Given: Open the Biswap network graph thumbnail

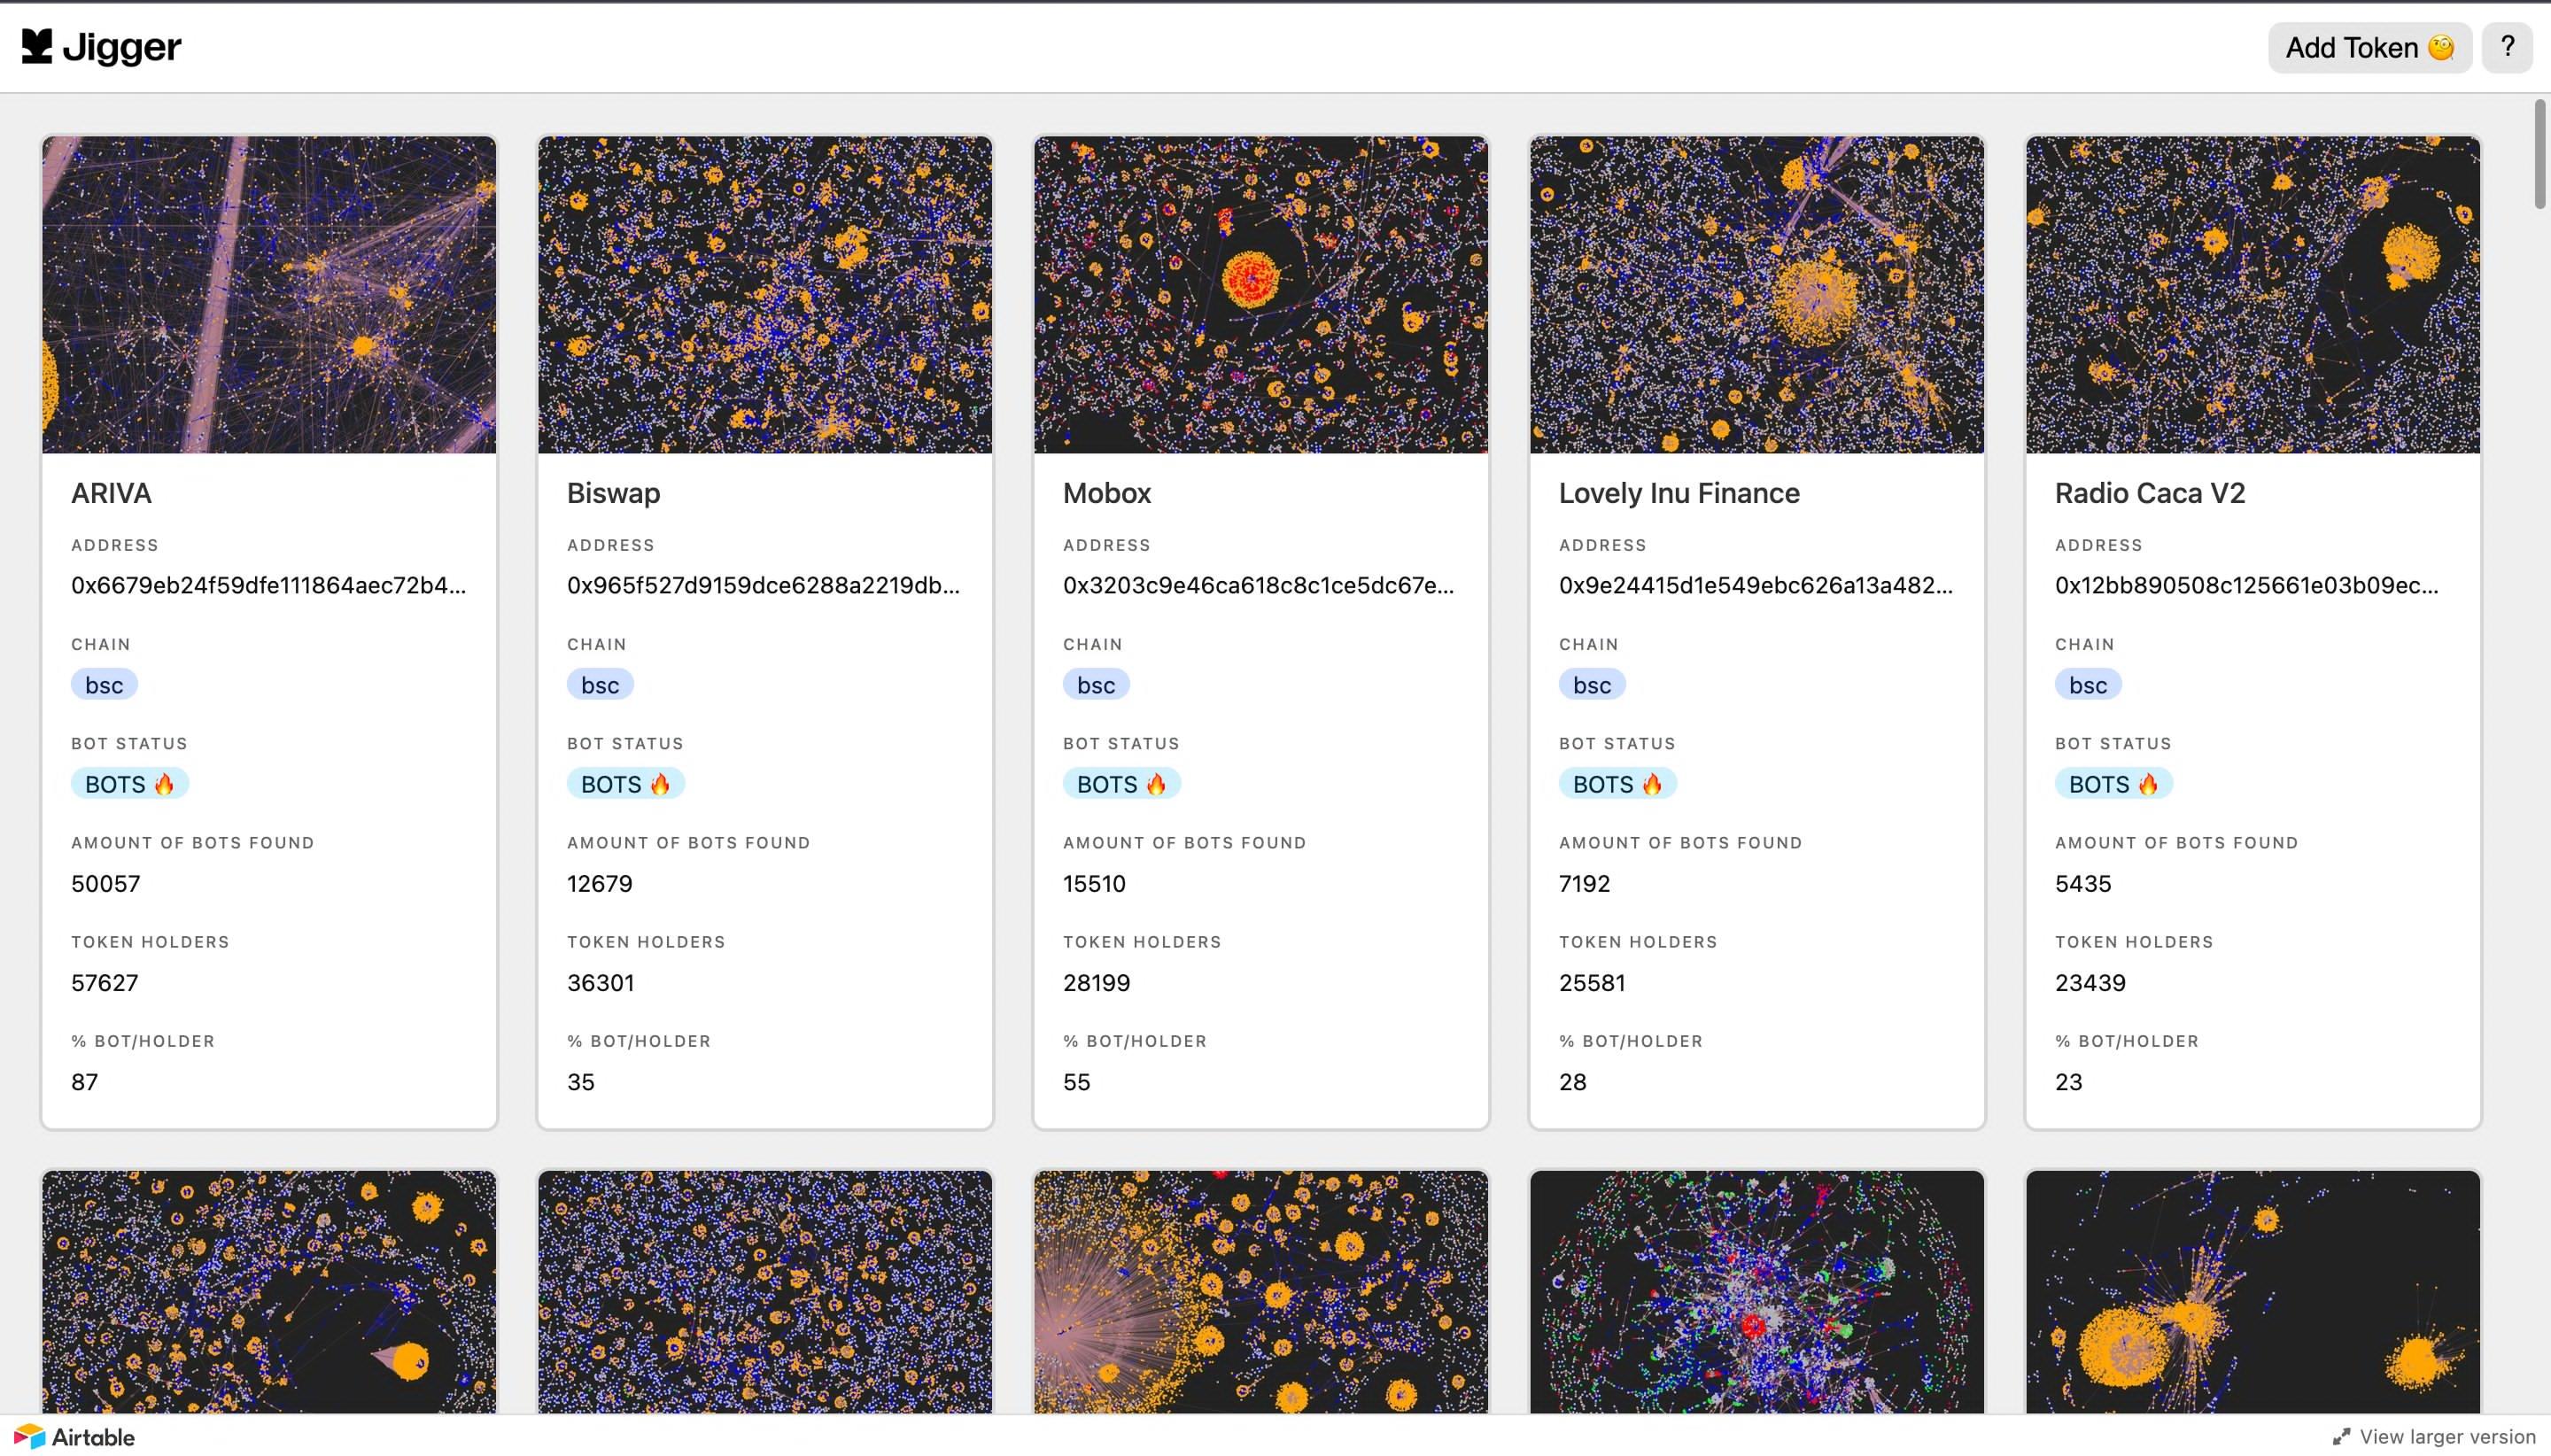Looking at the screenshot, I should (765, 295).
